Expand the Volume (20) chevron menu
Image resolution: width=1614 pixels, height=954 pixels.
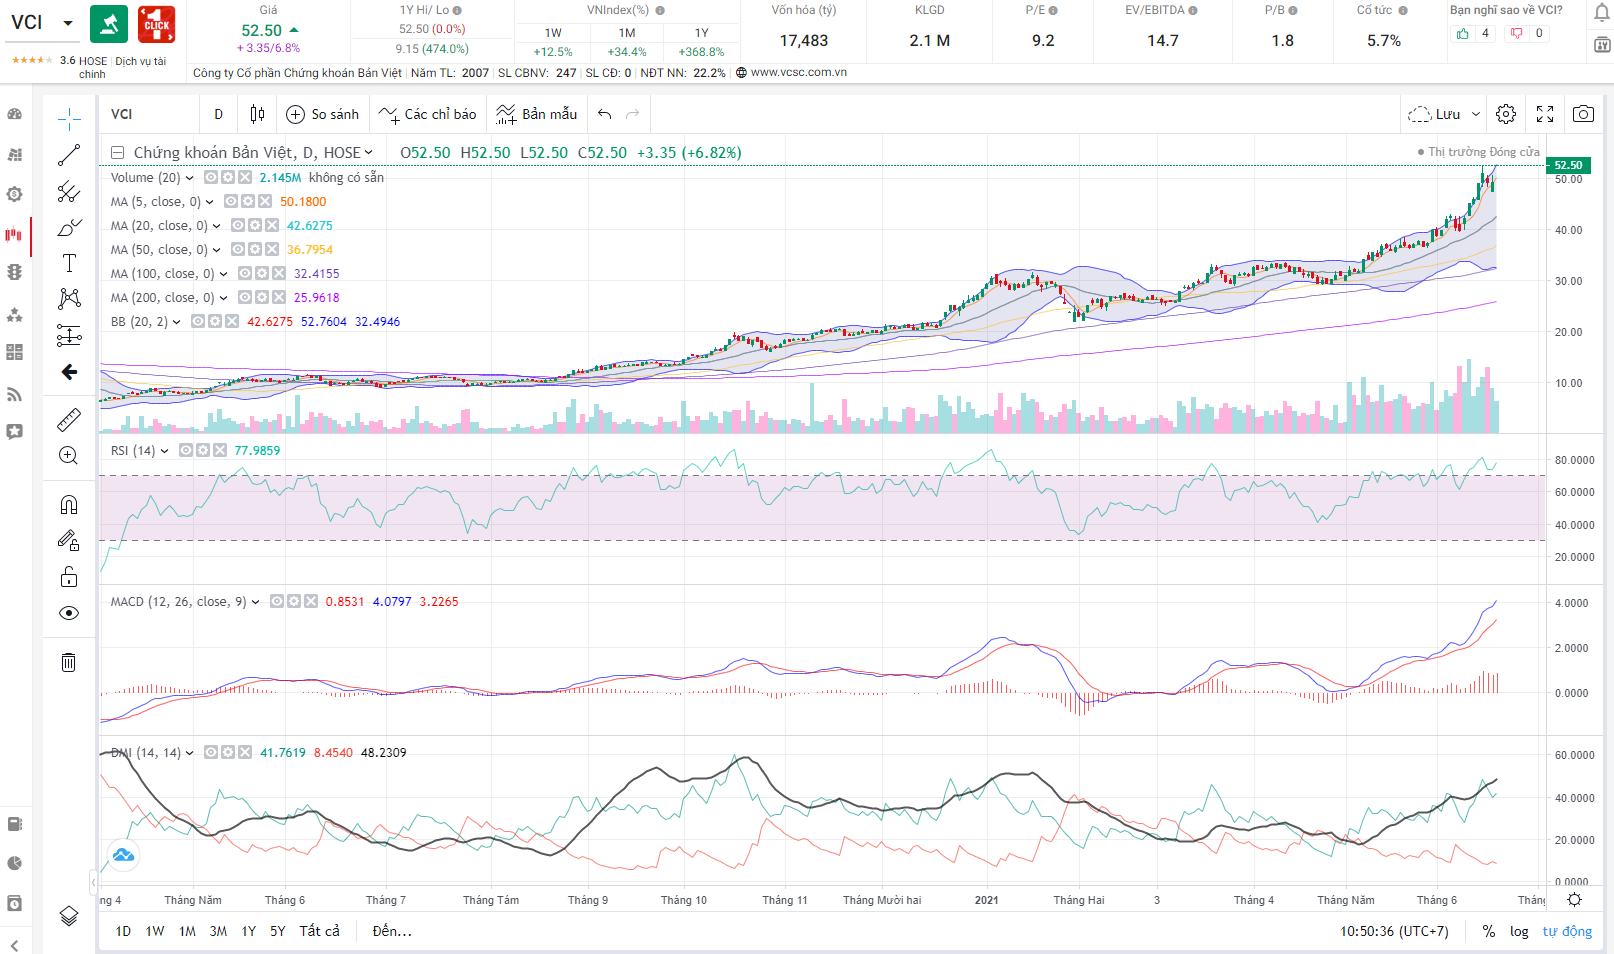[x=190, y=177]
